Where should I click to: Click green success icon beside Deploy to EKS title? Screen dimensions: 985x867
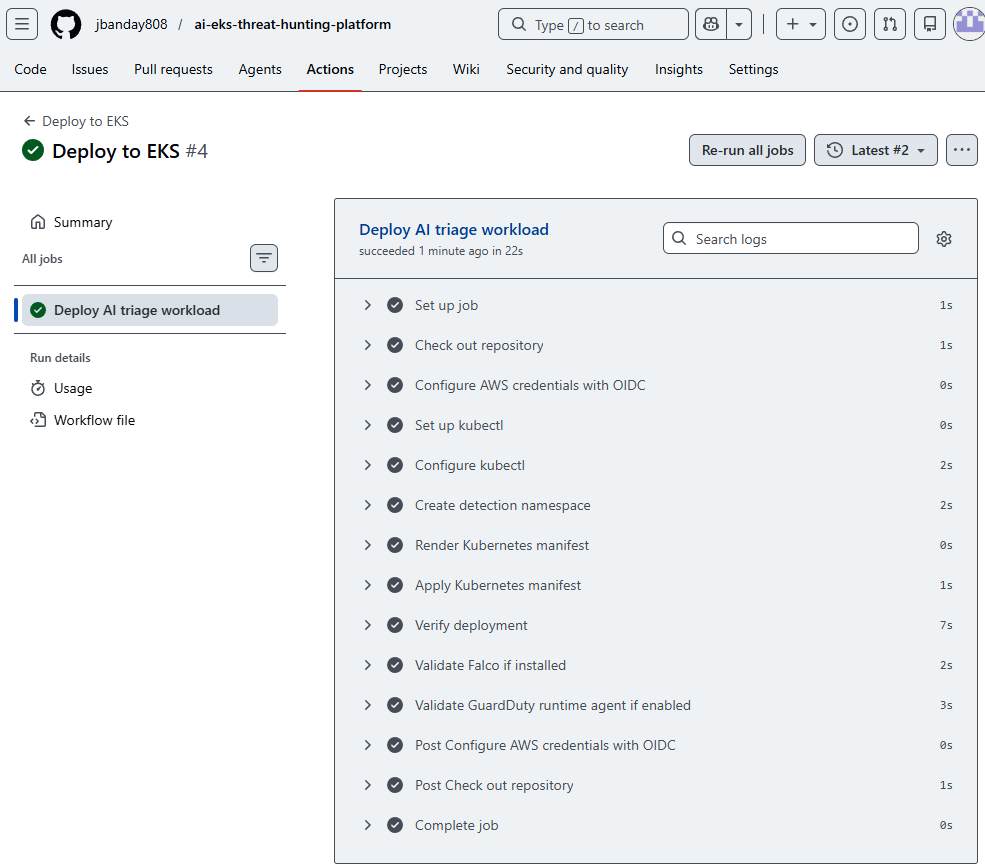33,150
